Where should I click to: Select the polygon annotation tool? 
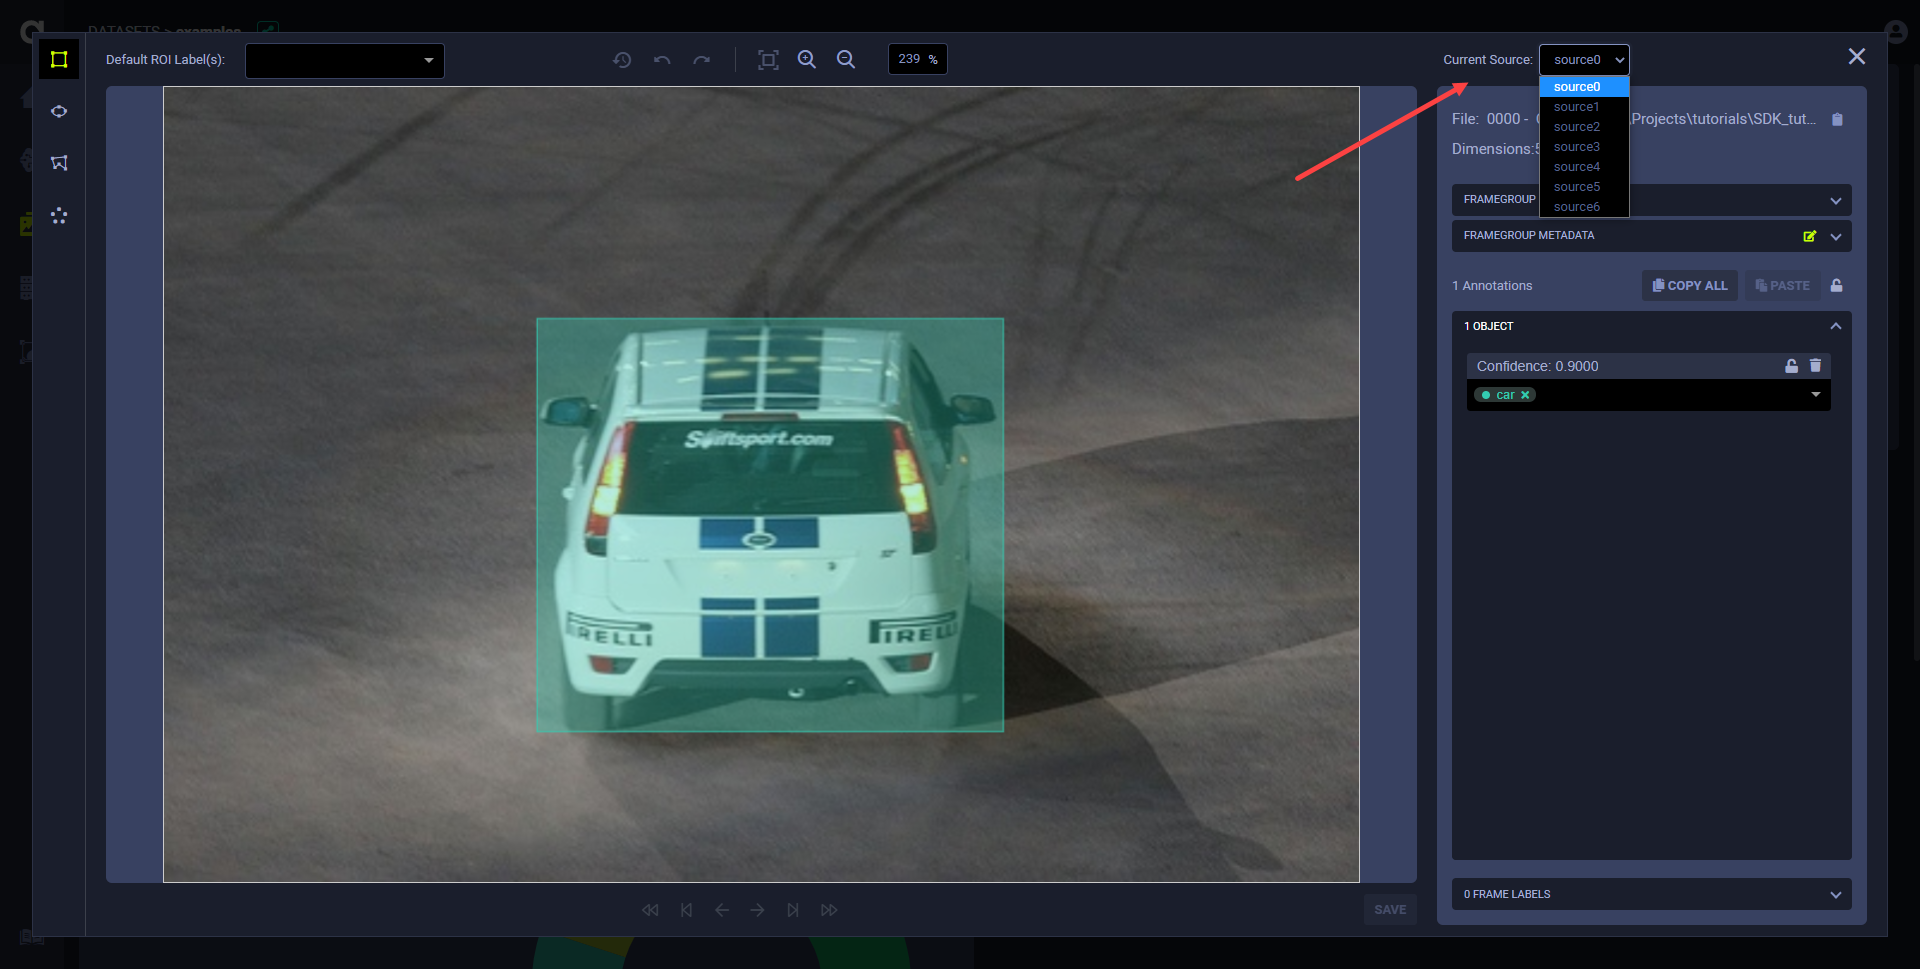(59, 163)
